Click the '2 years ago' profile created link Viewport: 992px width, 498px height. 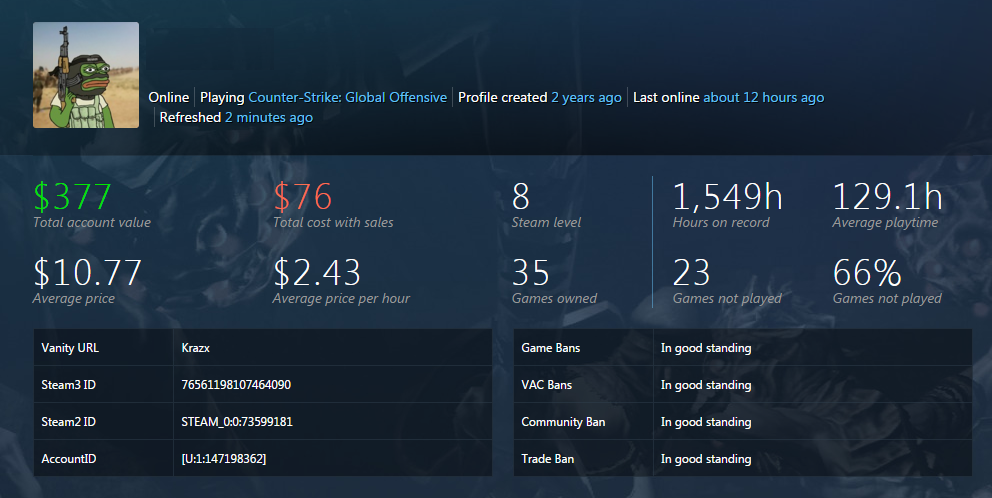point(586,97)
